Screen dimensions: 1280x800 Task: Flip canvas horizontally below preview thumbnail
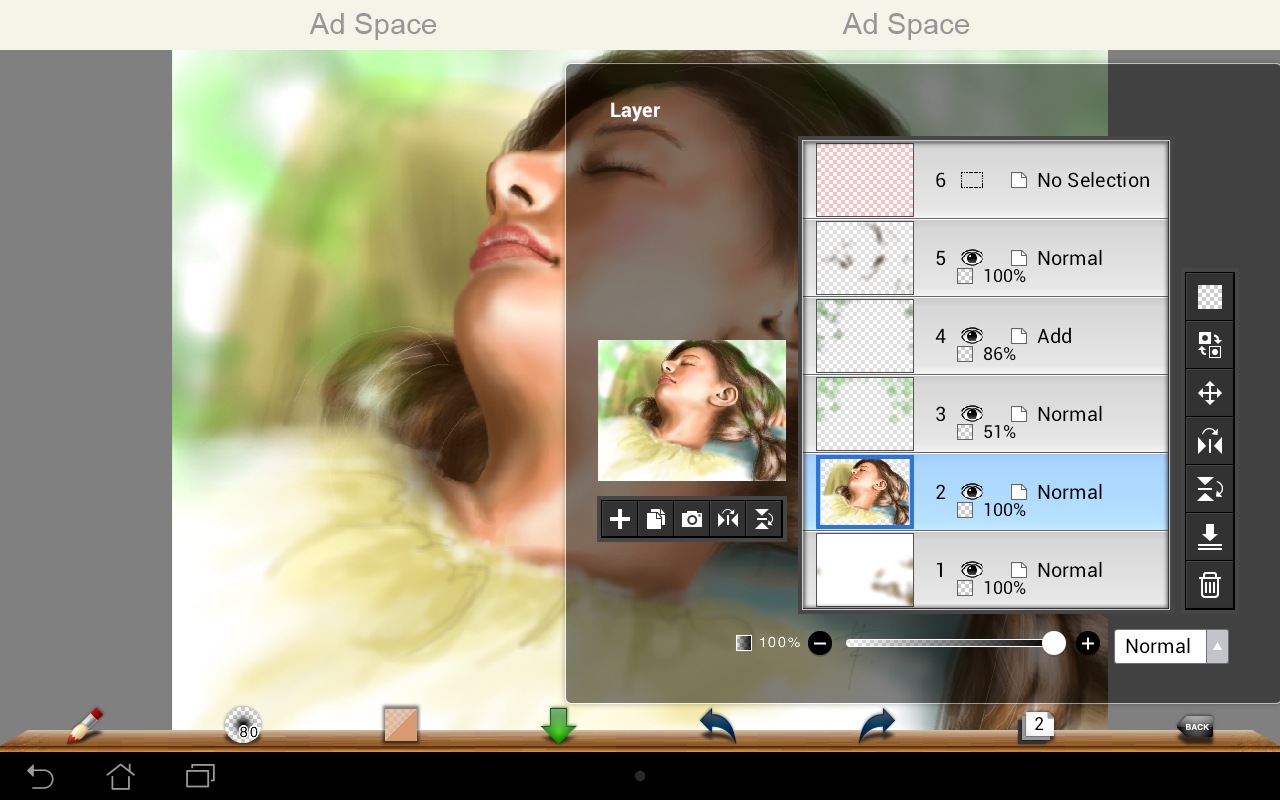(x=728, y=519)
